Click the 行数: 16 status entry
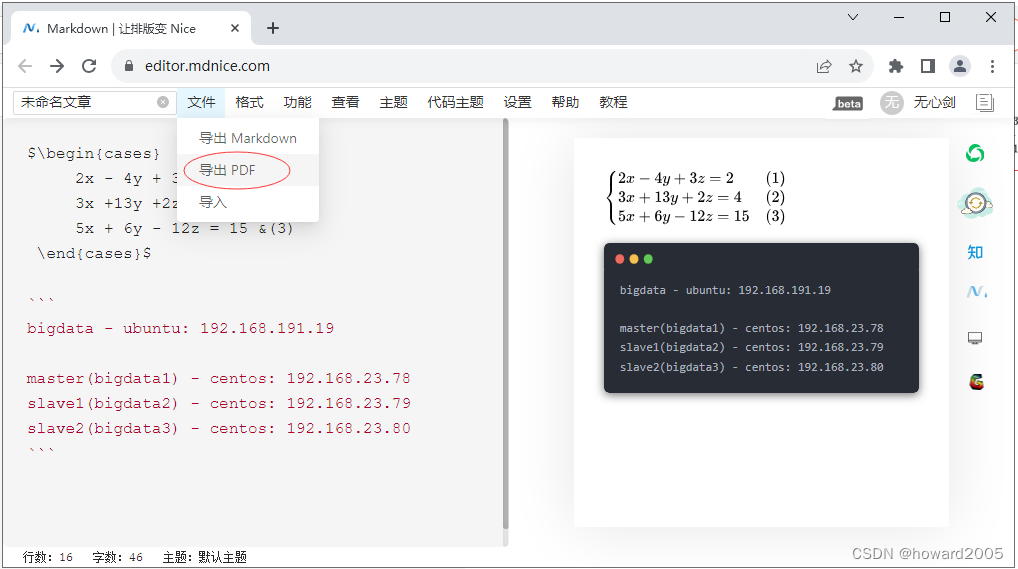Viewport: 1018px width, 569px height. point(47,557)
